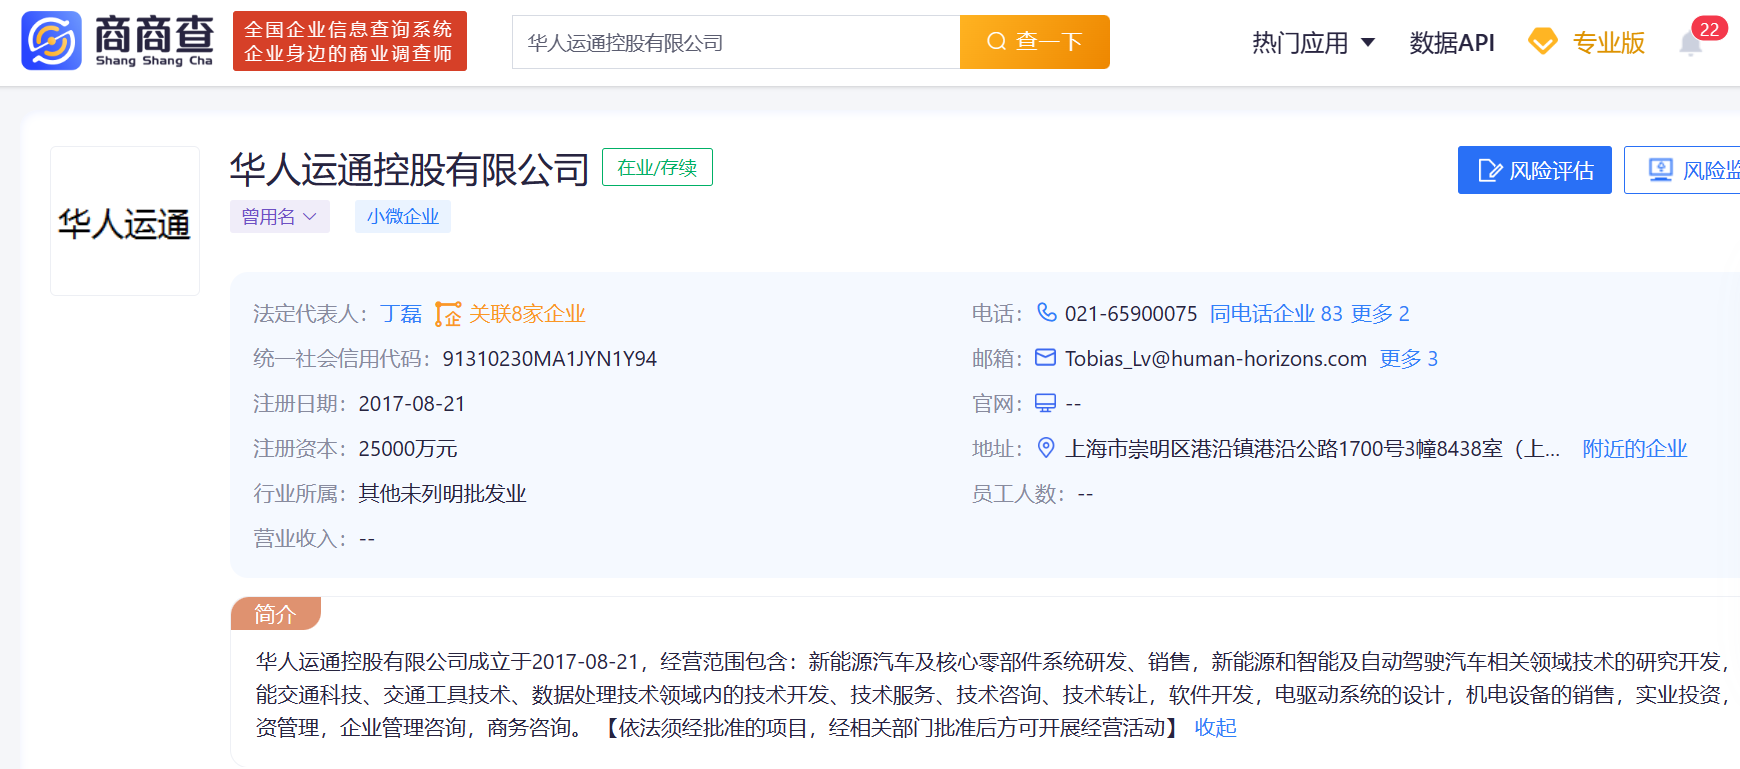Open the 同电话企业 83 link
Image resolution: width=1740 pixels, height=769 pixels.
tap(1276, 314)
